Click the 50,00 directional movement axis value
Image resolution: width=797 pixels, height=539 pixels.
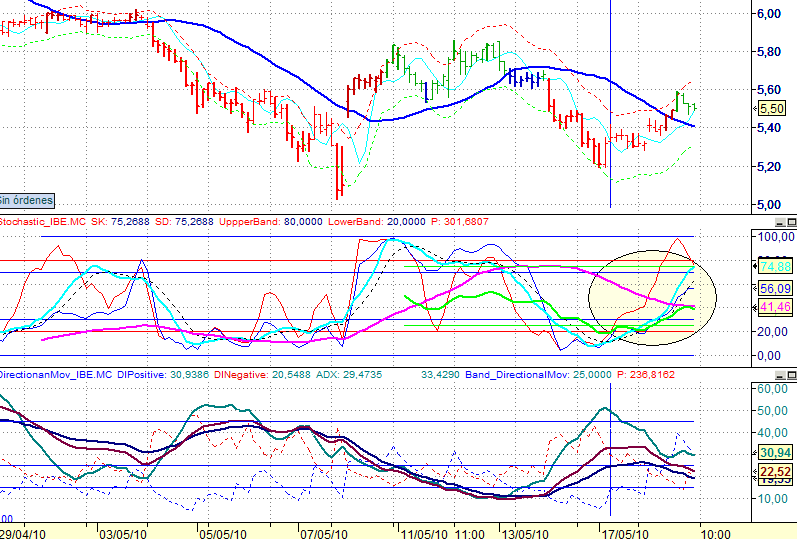[773, 410]
